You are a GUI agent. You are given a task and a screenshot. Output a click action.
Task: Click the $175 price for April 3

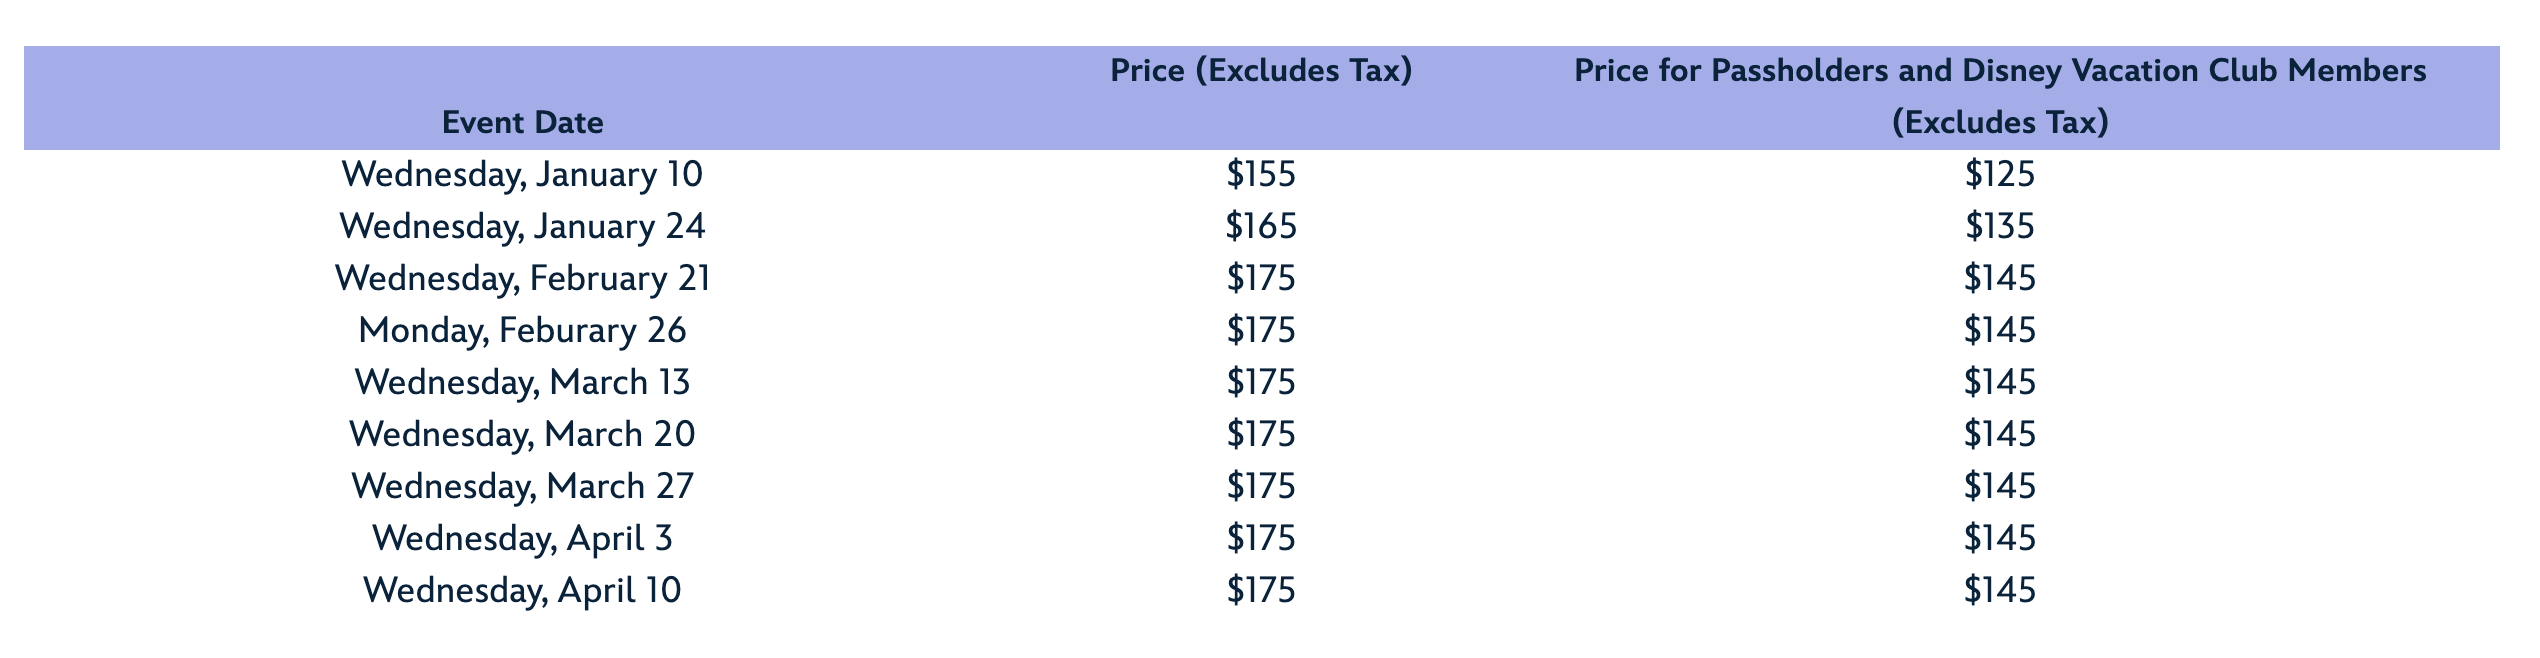[x=1261, y=539]
